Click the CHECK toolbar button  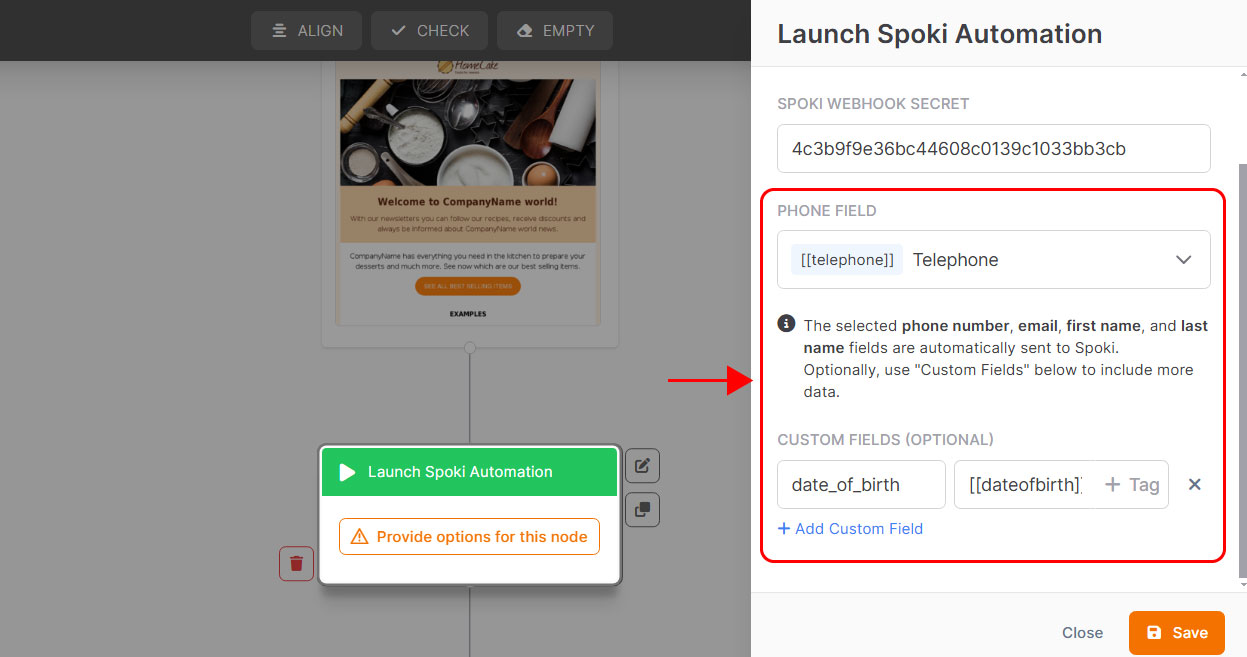[x=429, y=31]
